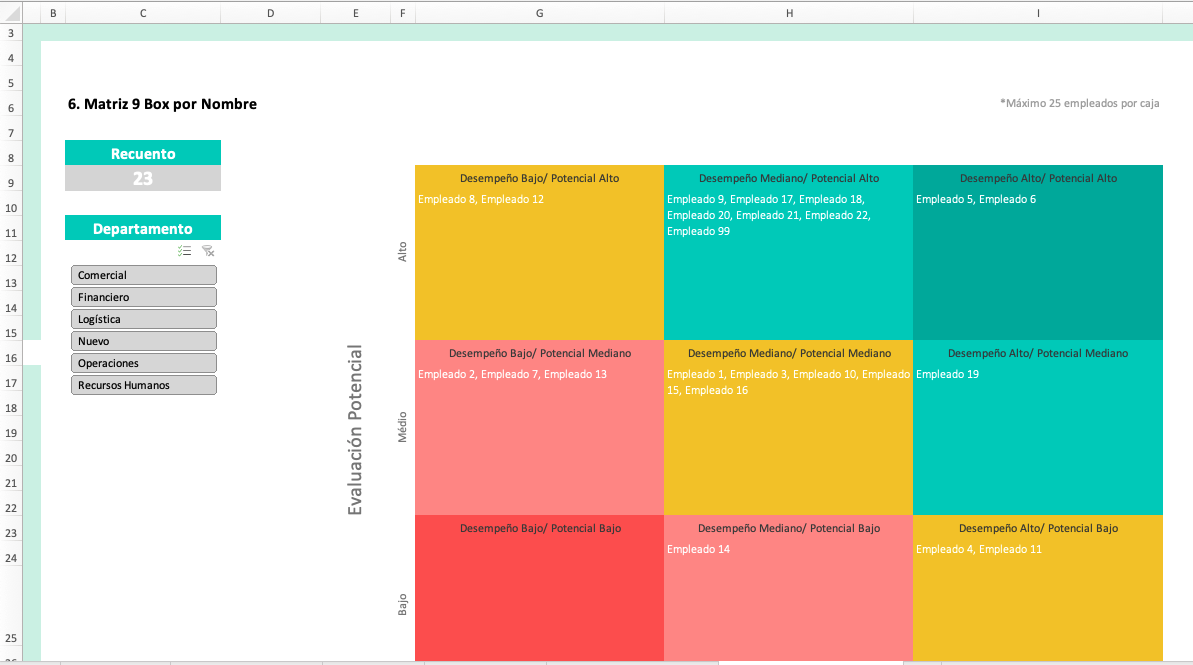Click the clear filter icon on Departamento slicer

(208, 250)
